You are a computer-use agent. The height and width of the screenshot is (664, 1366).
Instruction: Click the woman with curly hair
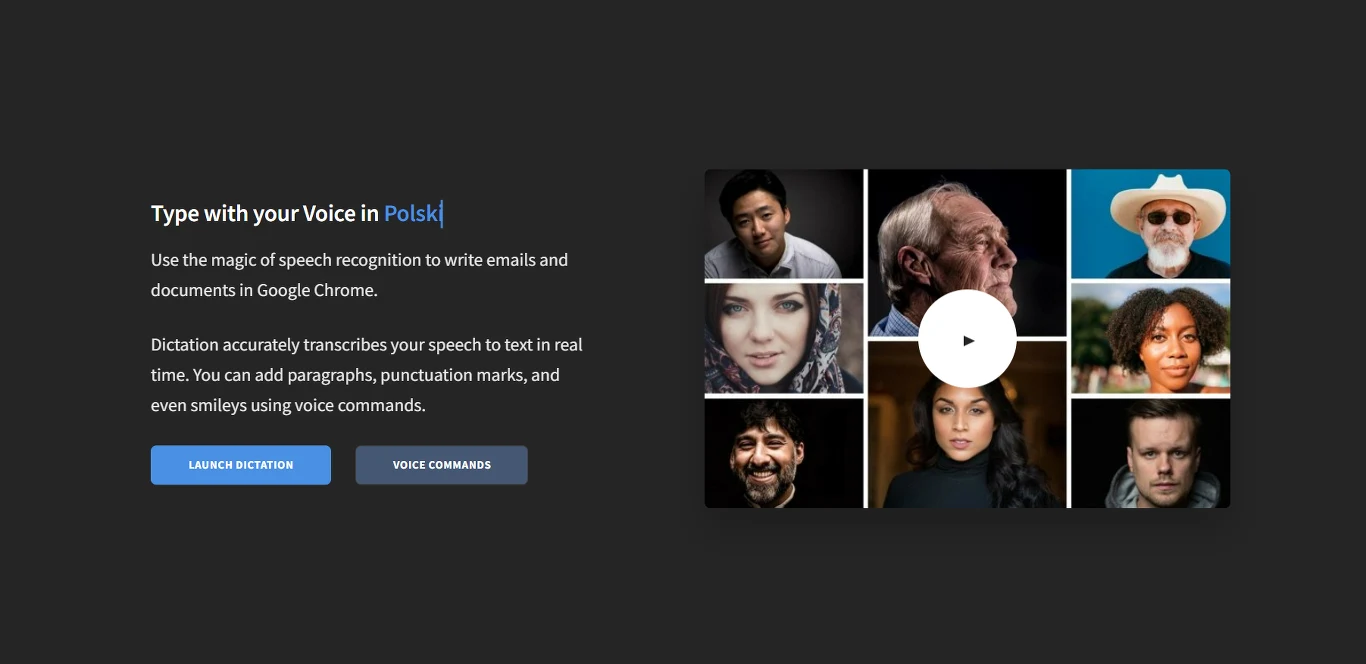click(x=1150, y=338)
